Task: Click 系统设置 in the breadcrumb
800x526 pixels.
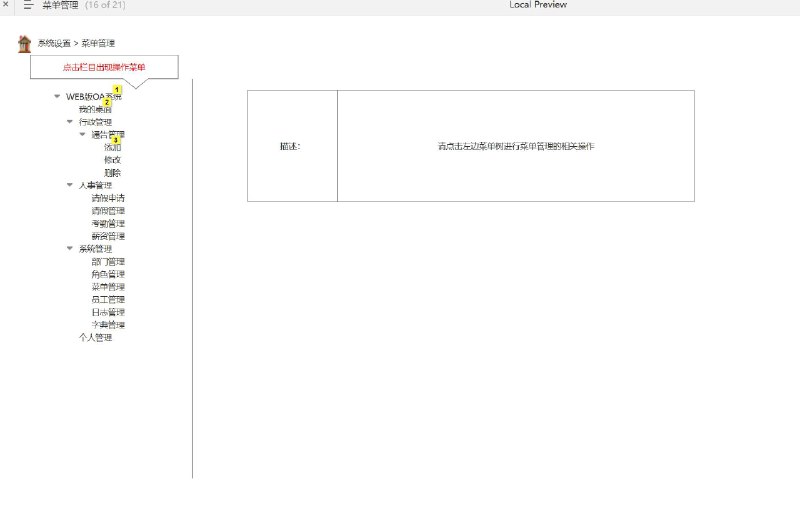Action: [x=54, y=43]
